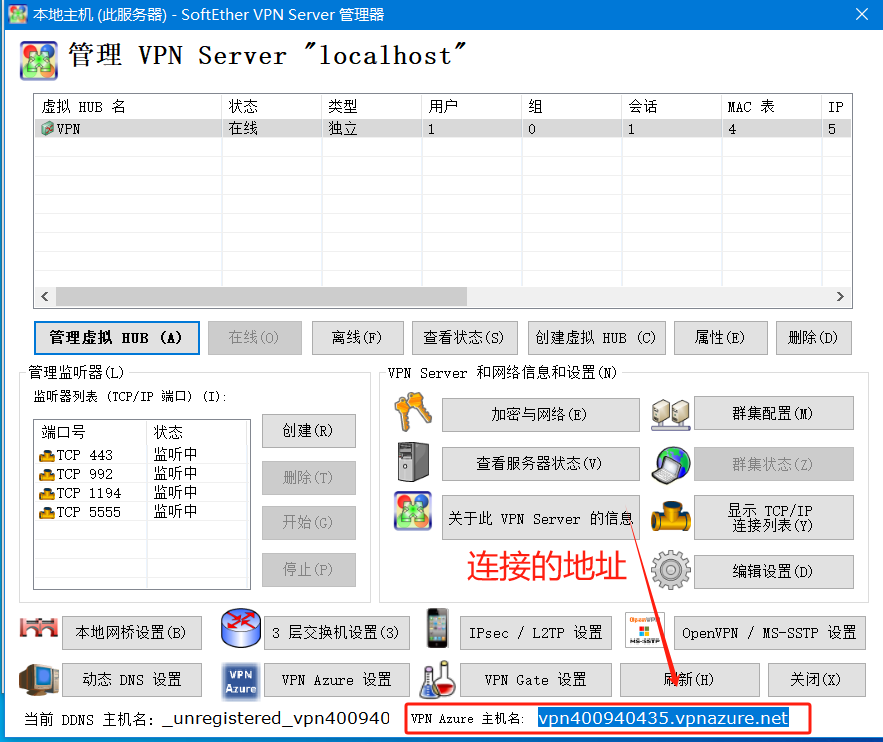Open 动态 DNS 设置

click(x=132, y=680)
